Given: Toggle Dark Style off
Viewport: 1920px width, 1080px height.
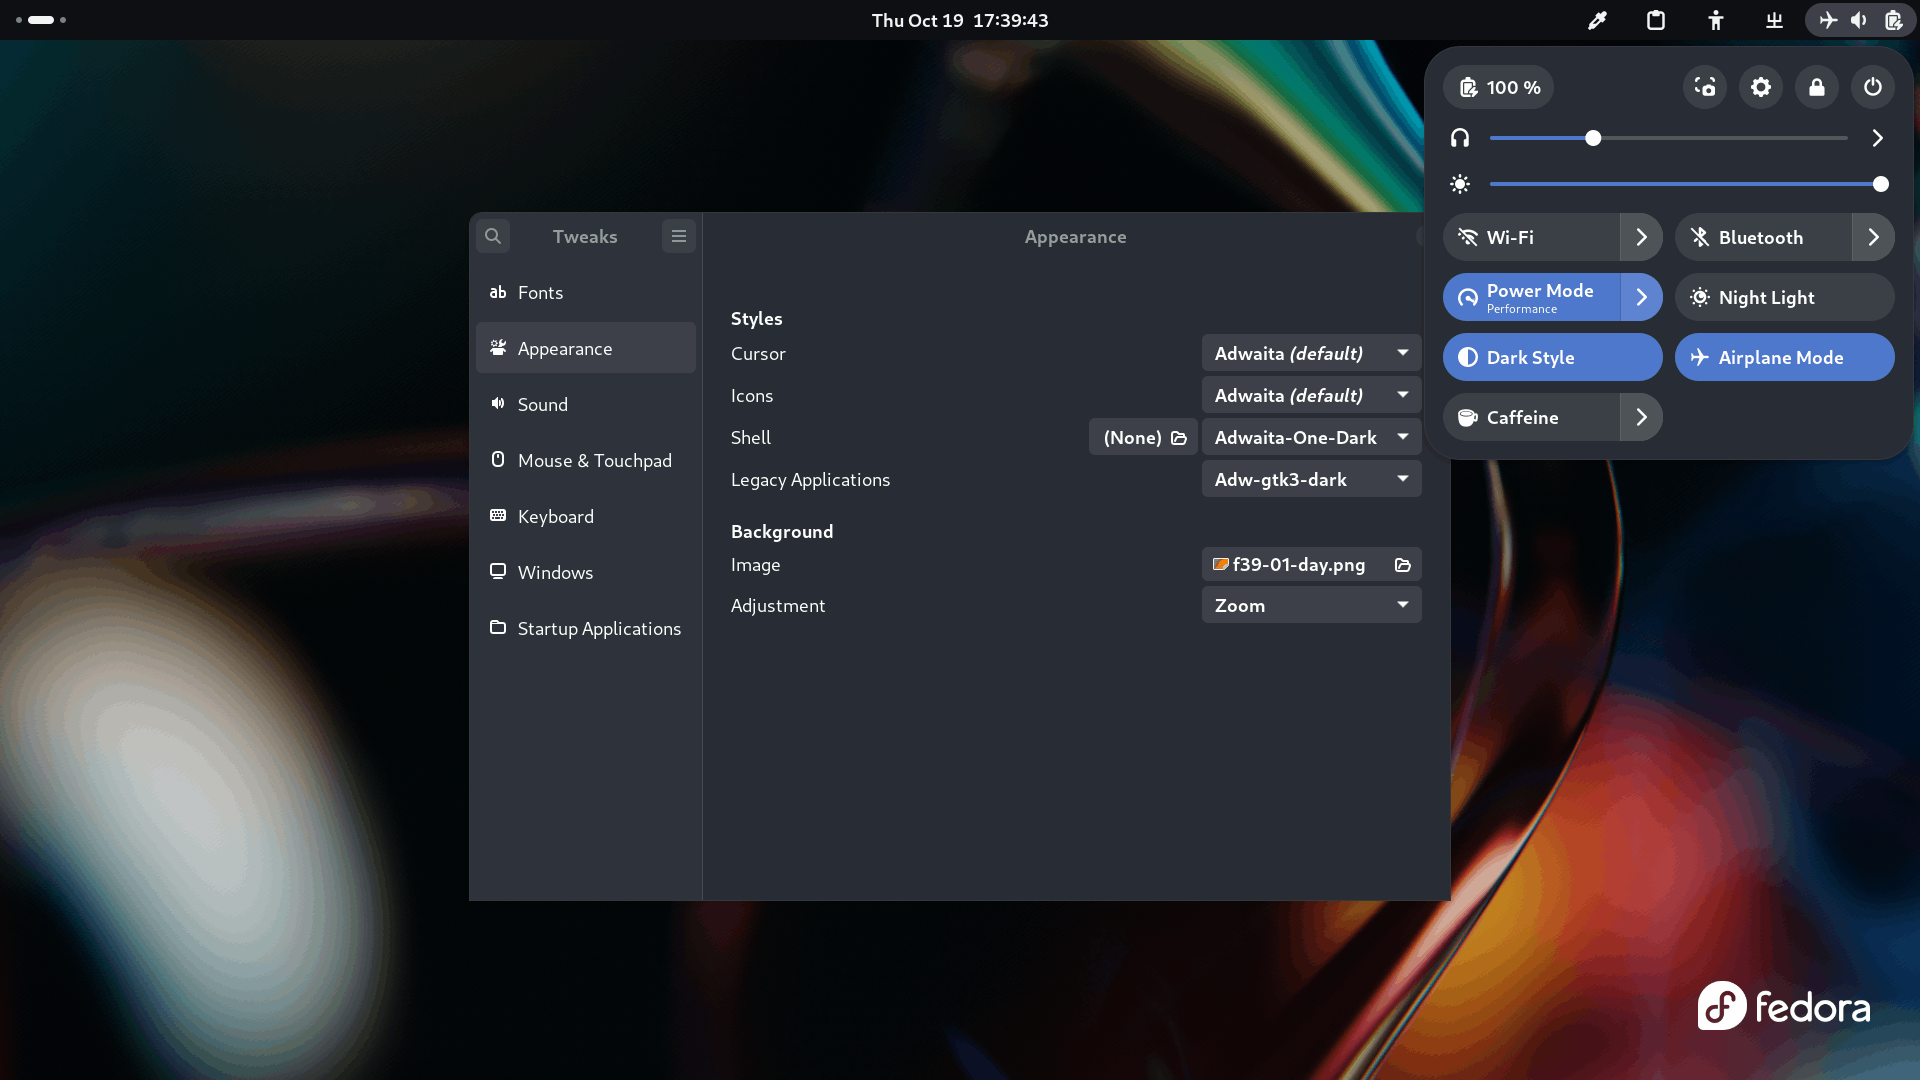Looking at the screenshot, I should (1552, 358).
